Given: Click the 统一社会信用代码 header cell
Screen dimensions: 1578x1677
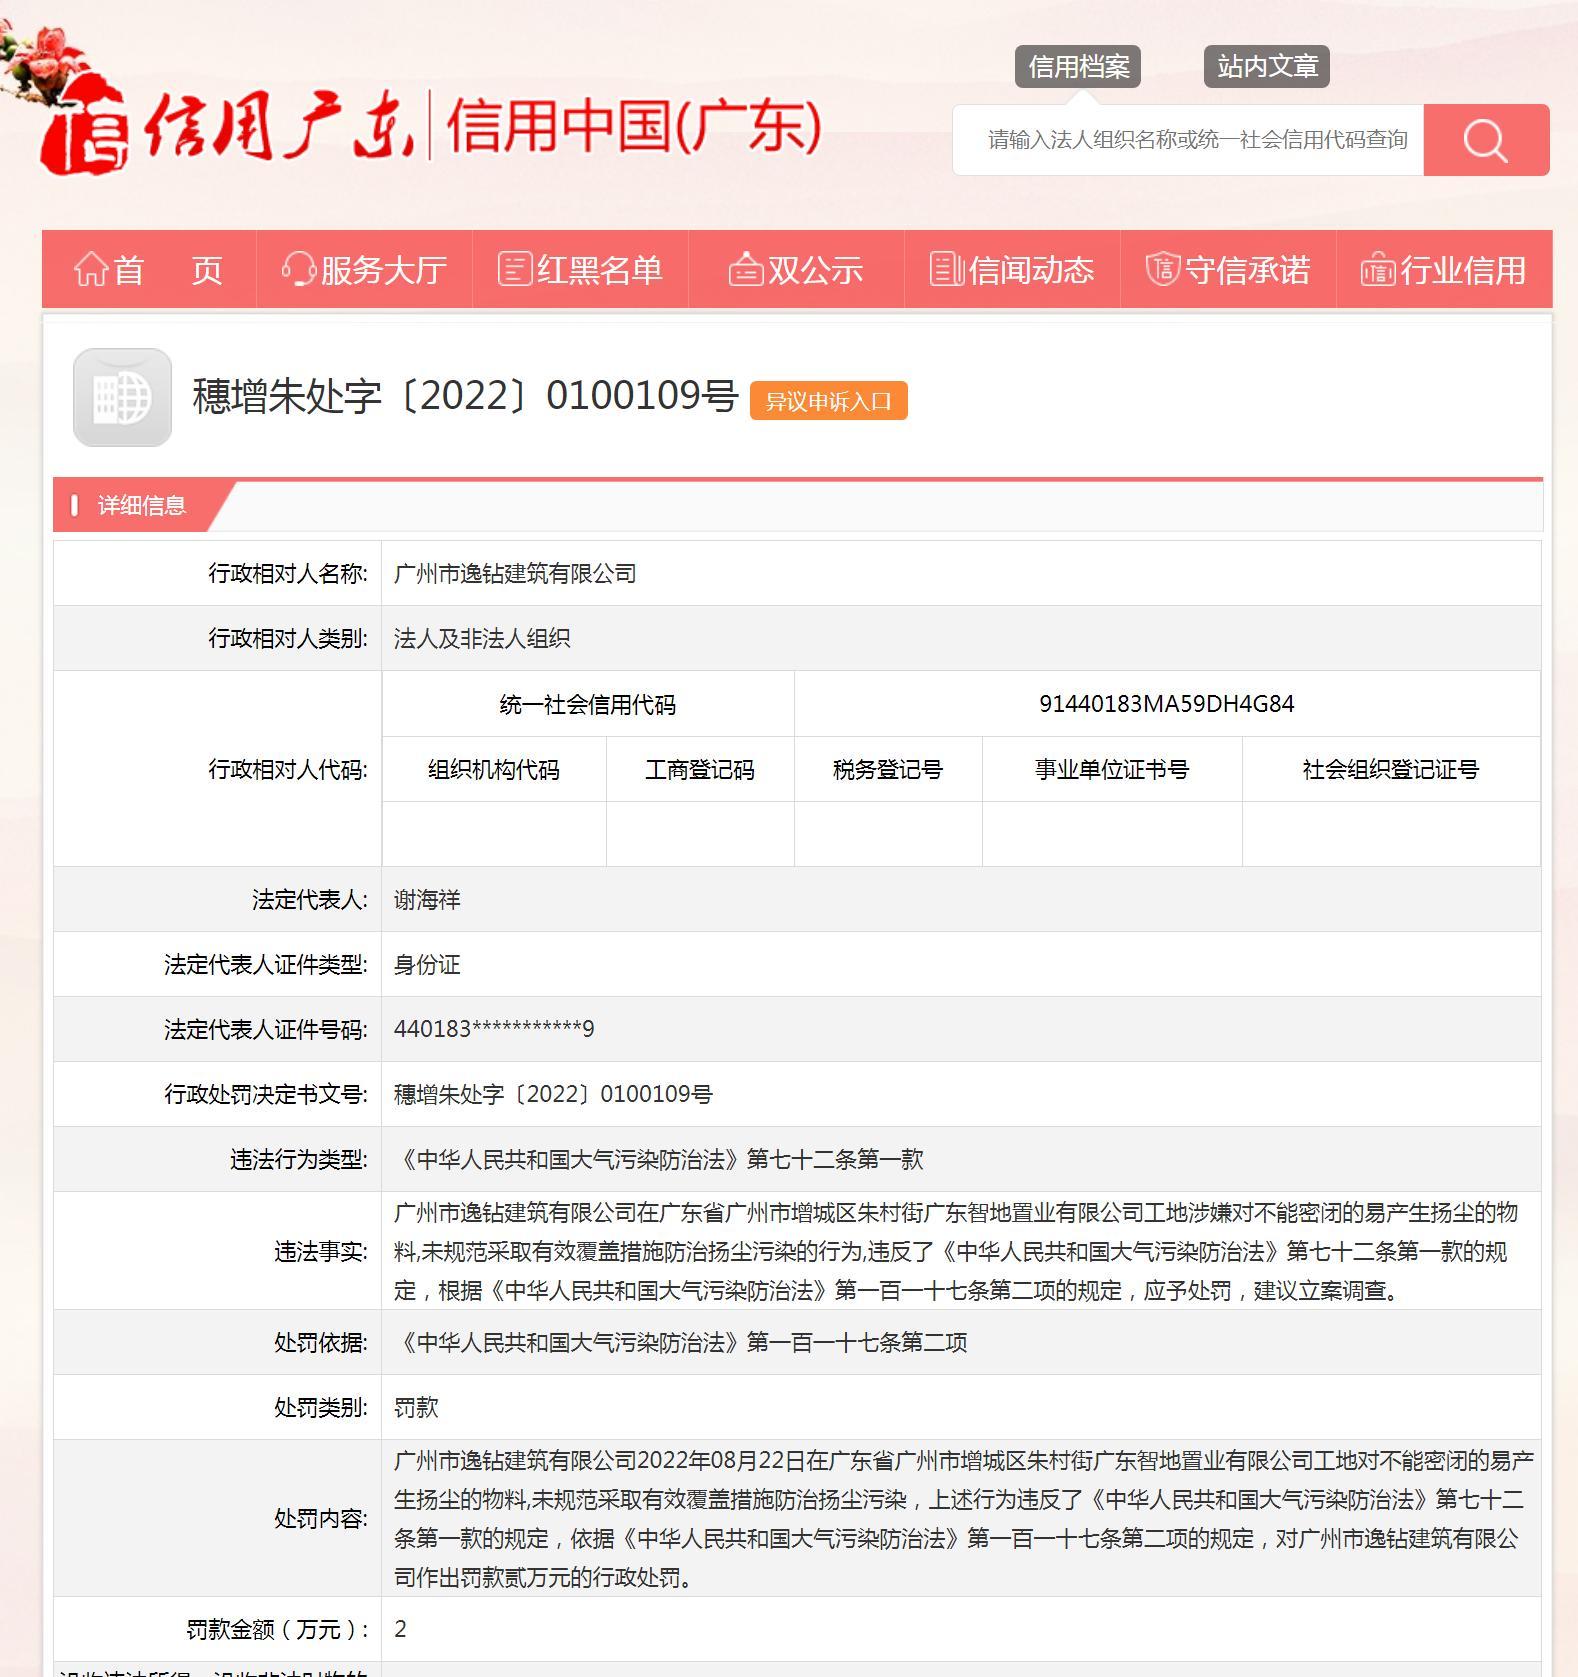Looking at the screenshot, I should [x=588, y=704].
